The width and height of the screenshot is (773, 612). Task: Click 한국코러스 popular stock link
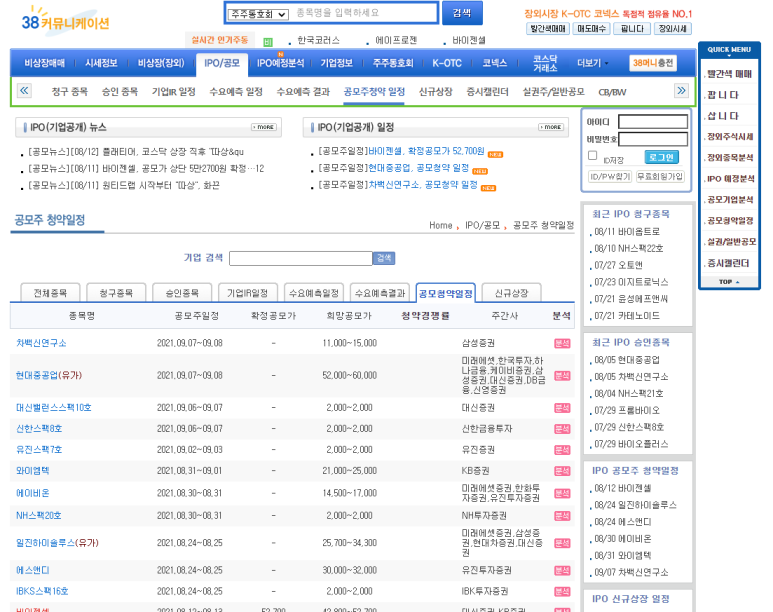click(318, 40)
